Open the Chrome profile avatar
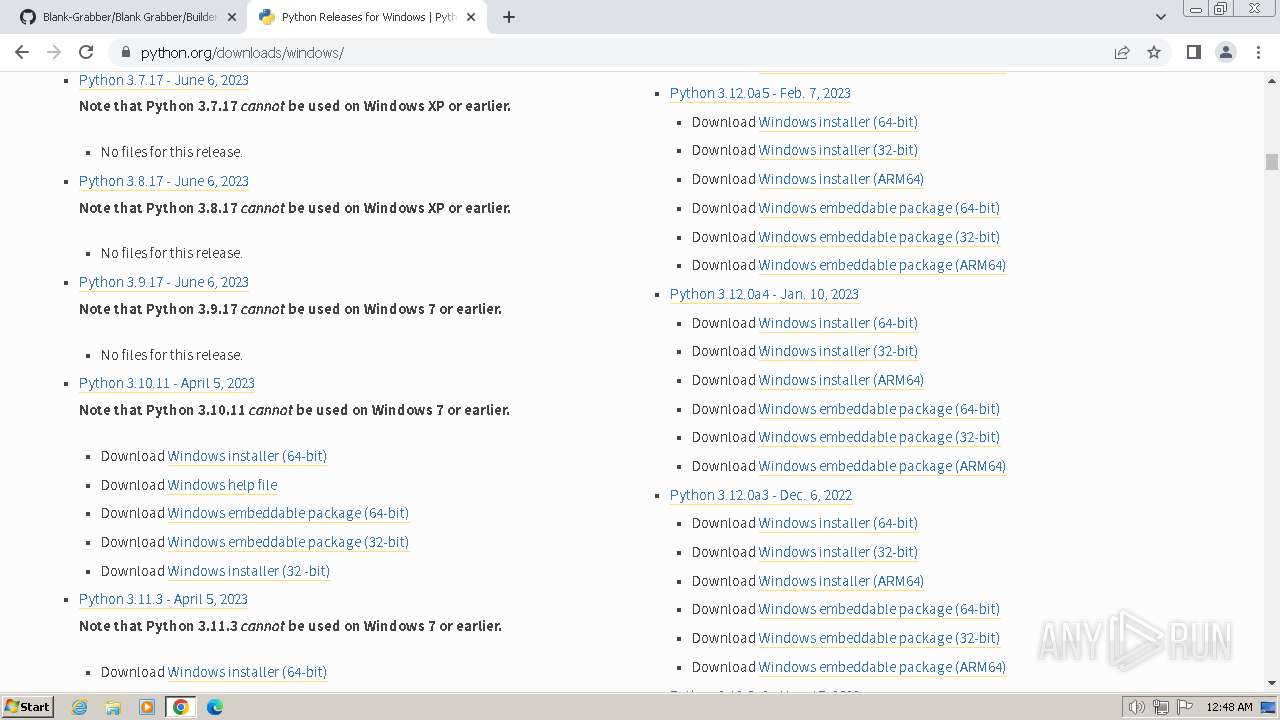 [1225, 52]
